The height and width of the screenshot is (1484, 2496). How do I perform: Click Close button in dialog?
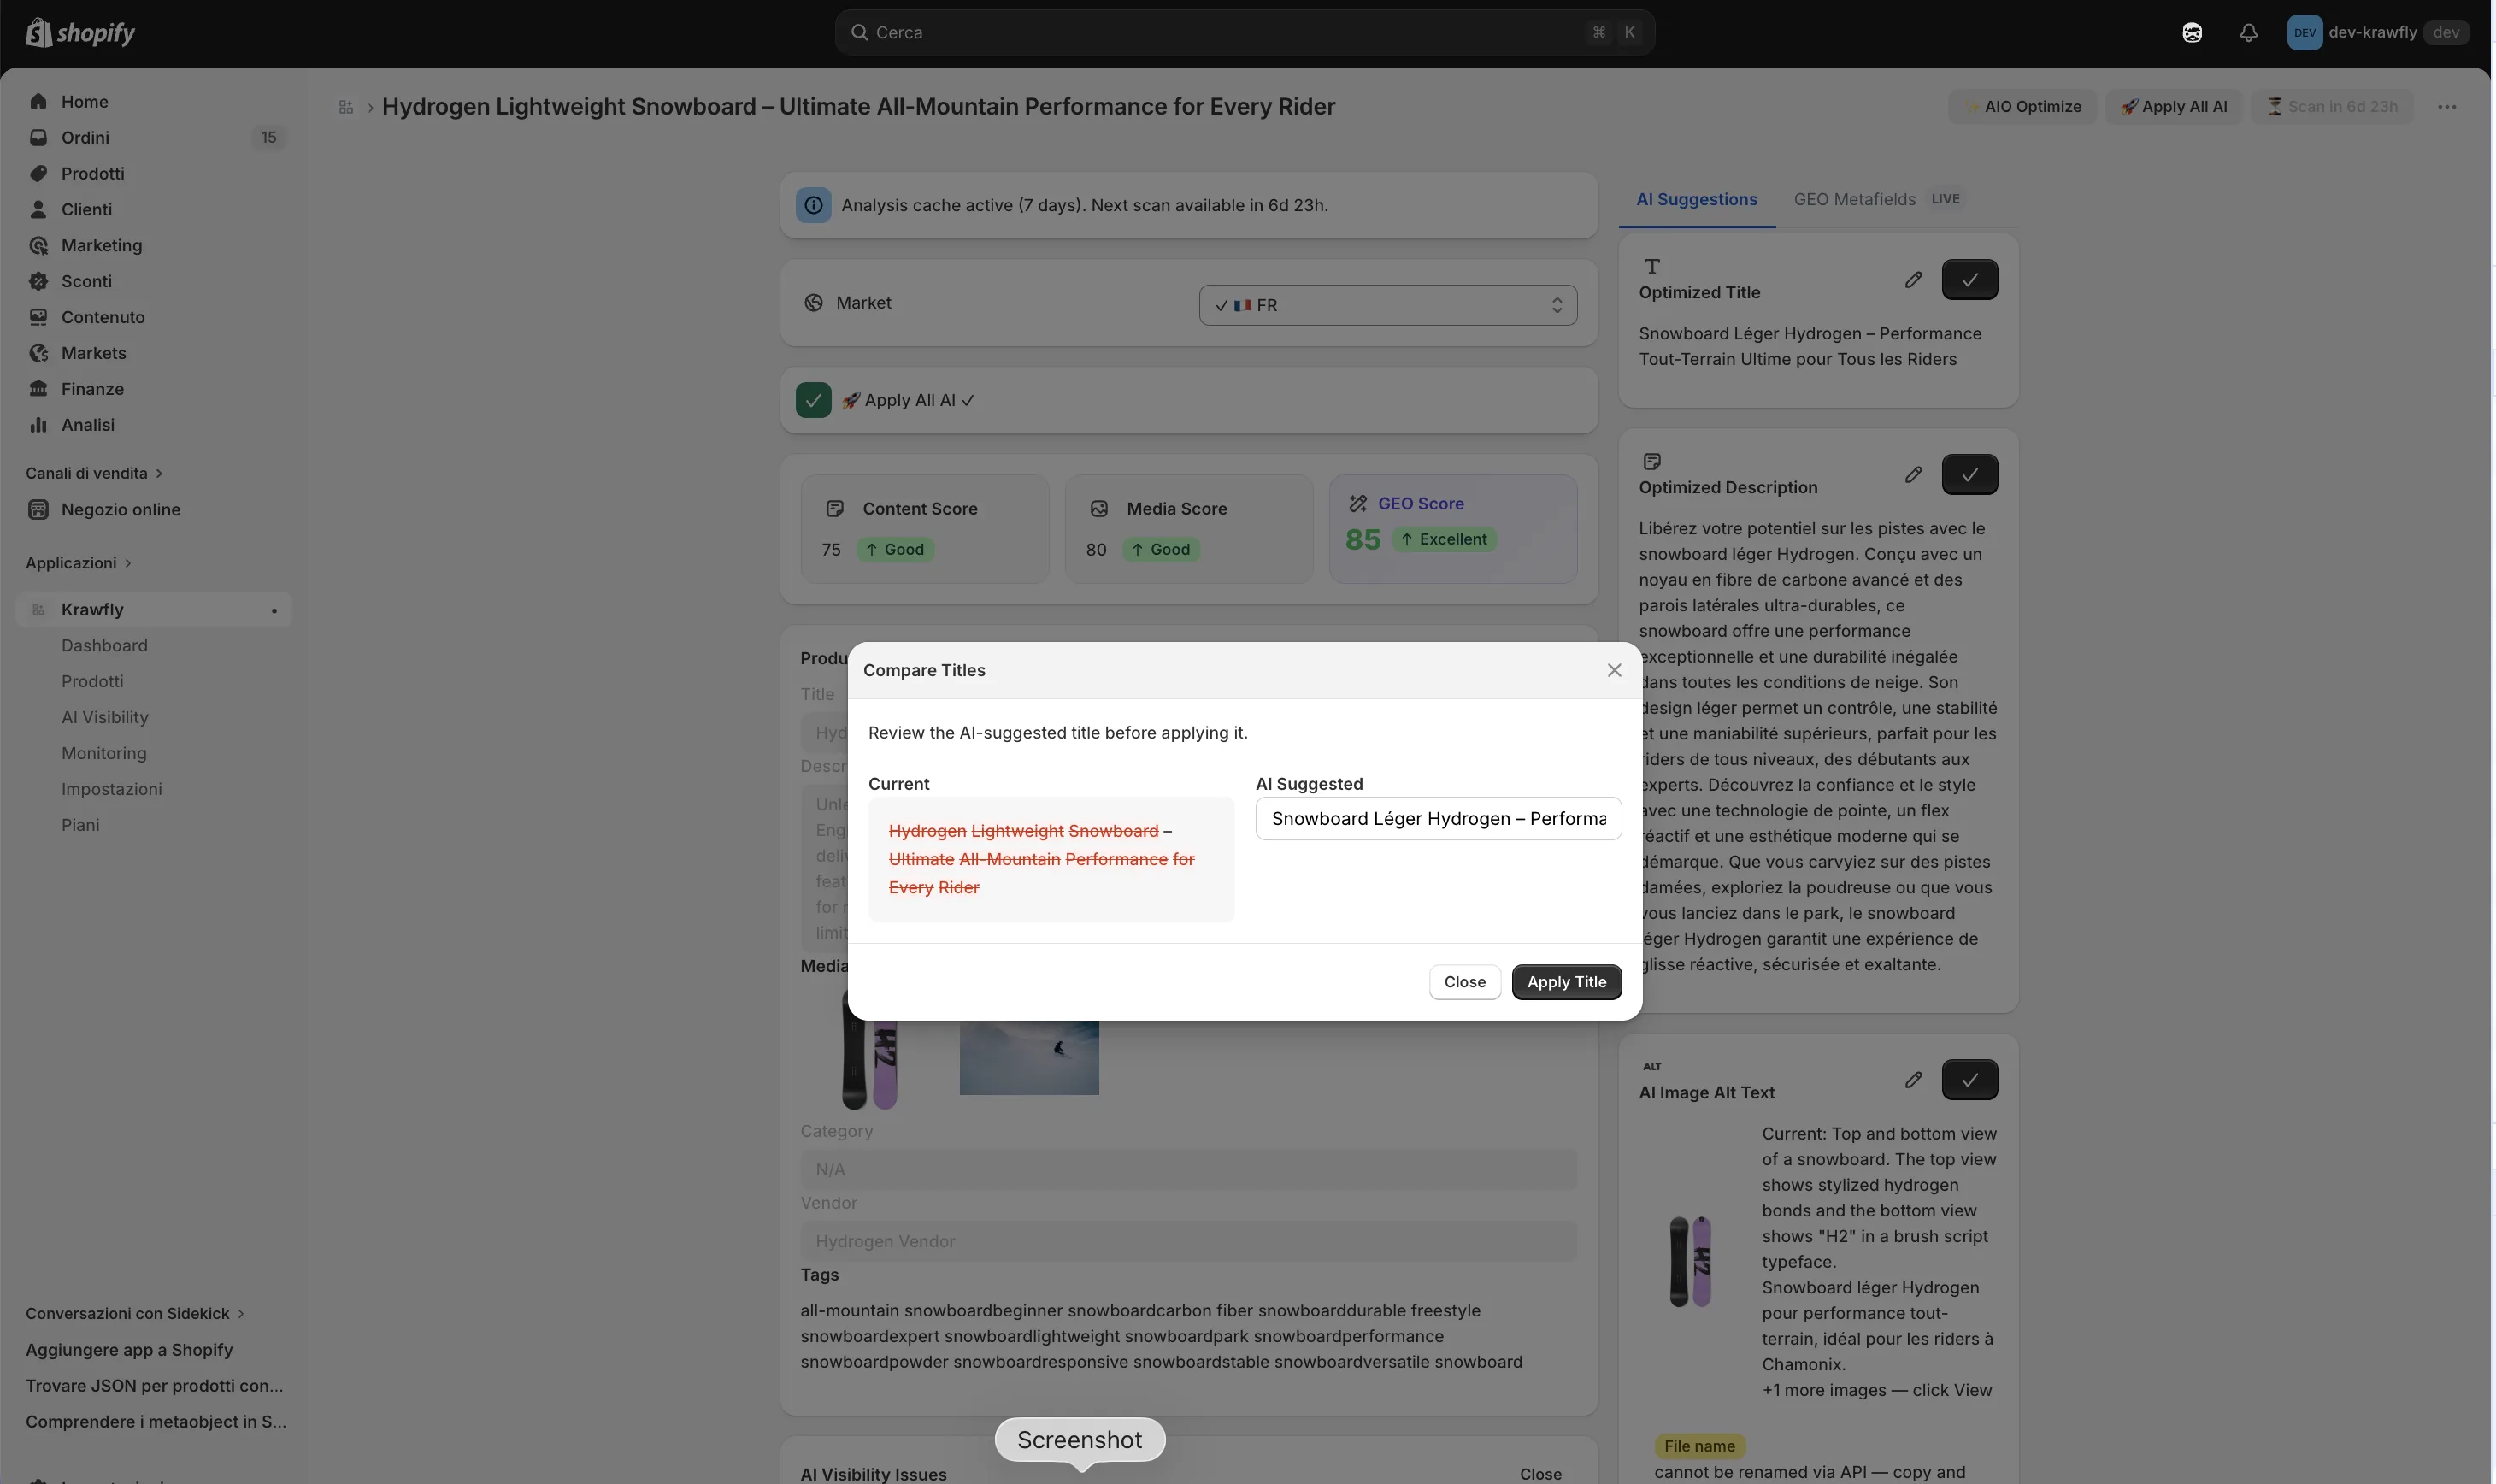point(1464,982)
